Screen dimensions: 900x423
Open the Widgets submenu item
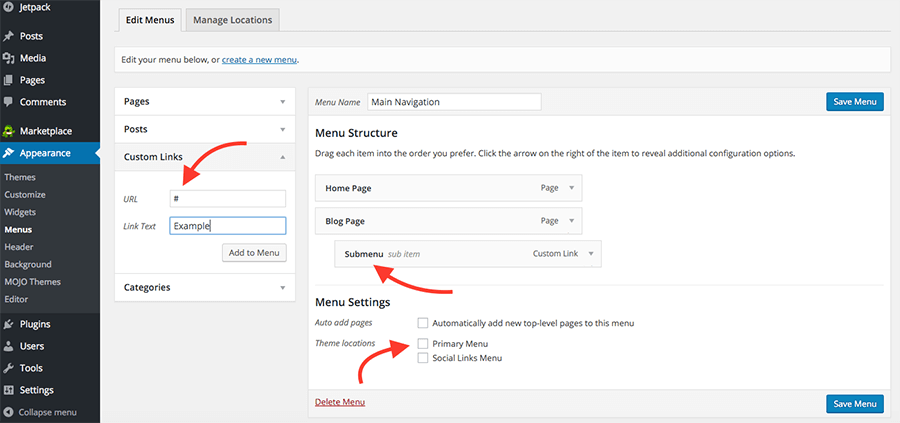[x=20, y=212]
